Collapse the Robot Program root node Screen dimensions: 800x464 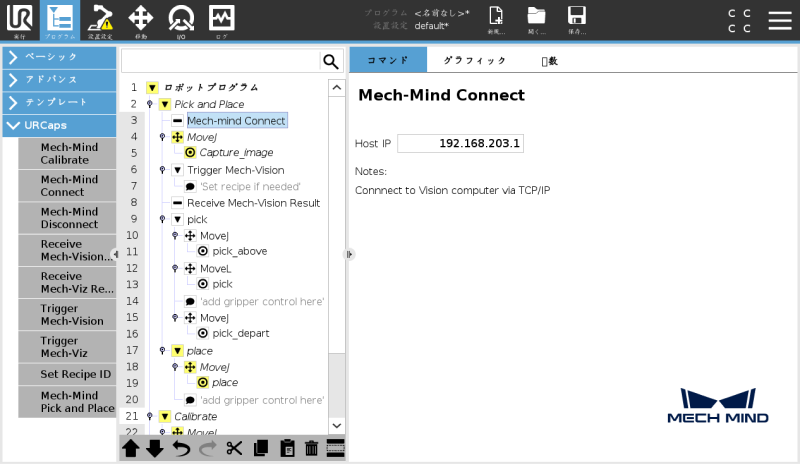pos(152,88)
